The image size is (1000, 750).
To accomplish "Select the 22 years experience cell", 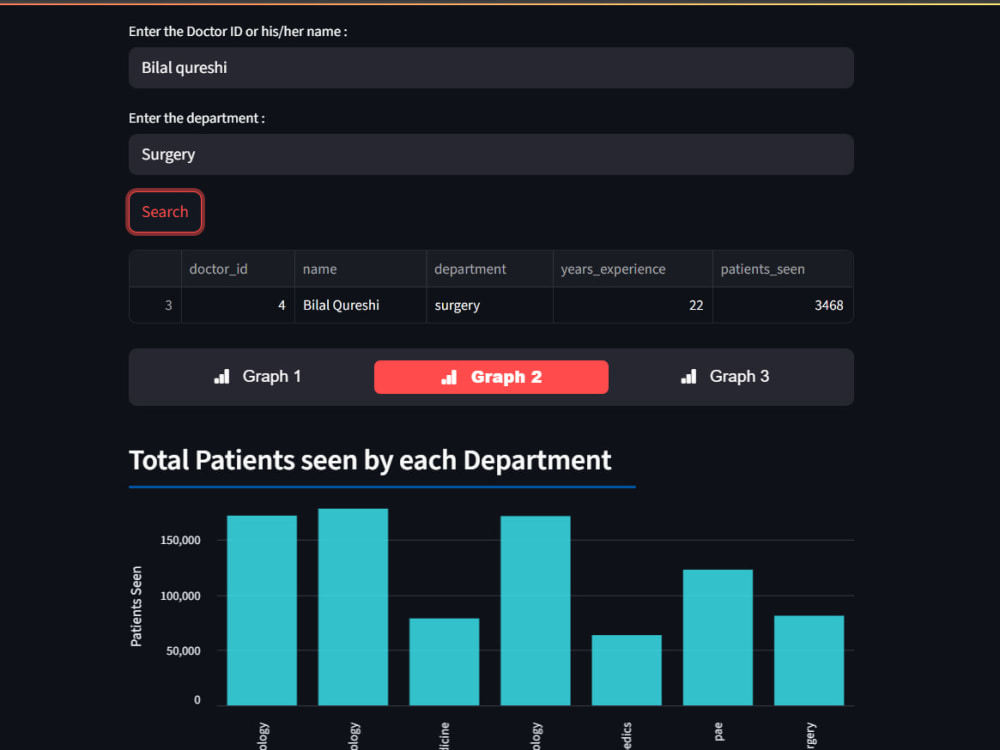I will tap(633, 305).
